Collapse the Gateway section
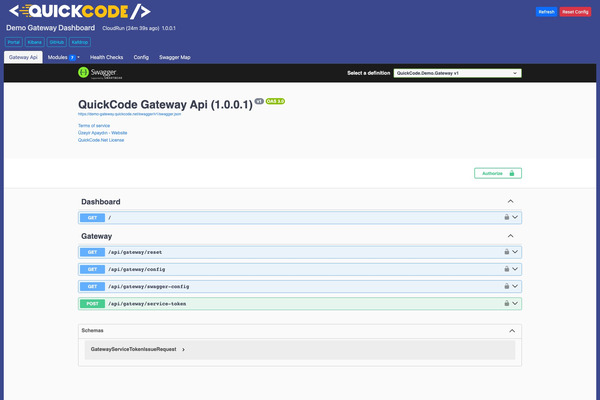 pos(510,236)
